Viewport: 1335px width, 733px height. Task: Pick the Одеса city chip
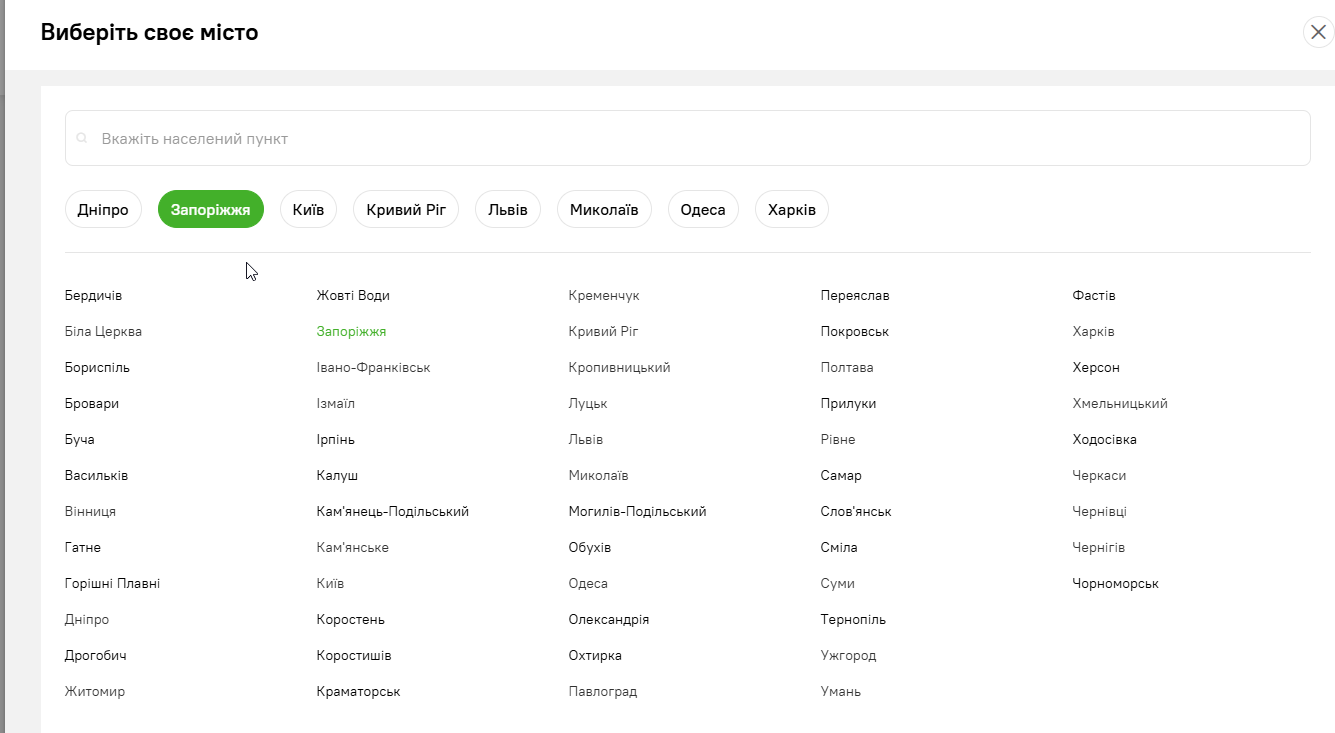tap(703, 210)
